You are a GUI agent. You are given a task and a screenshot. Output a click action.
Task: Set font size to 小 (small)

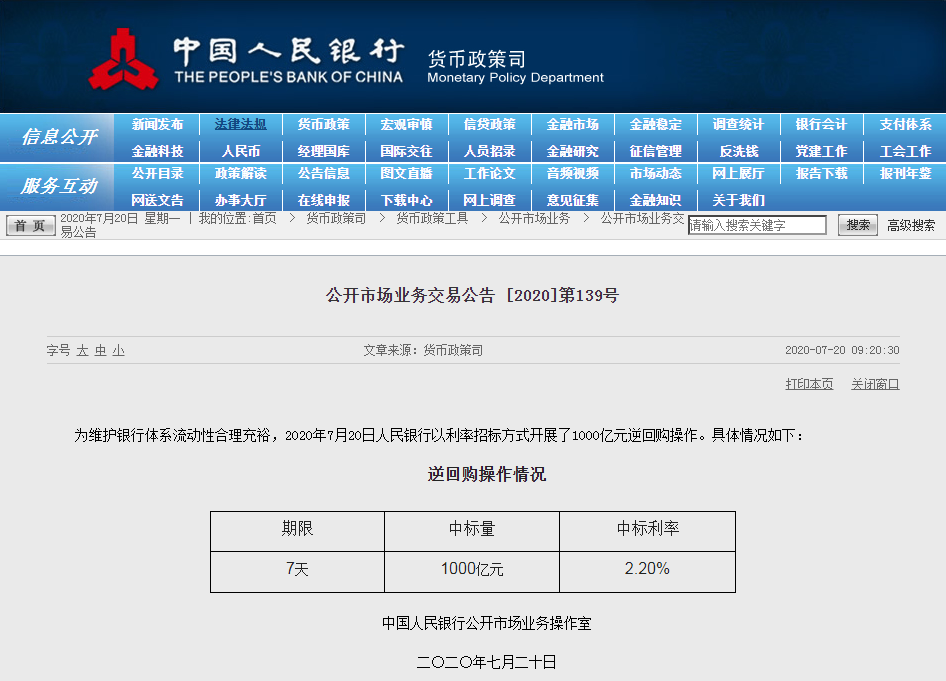(118, 351)
